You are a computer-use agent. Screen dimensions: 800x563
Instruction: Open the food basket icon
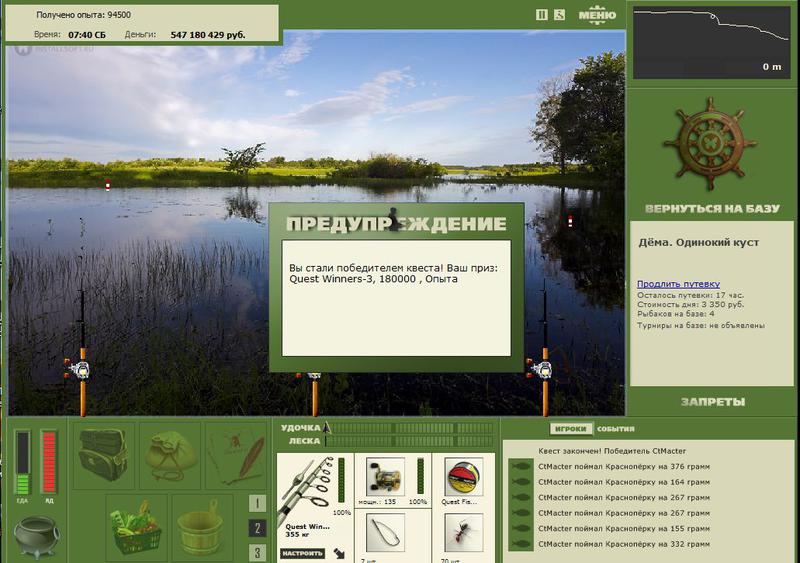(x=136, y=527)
